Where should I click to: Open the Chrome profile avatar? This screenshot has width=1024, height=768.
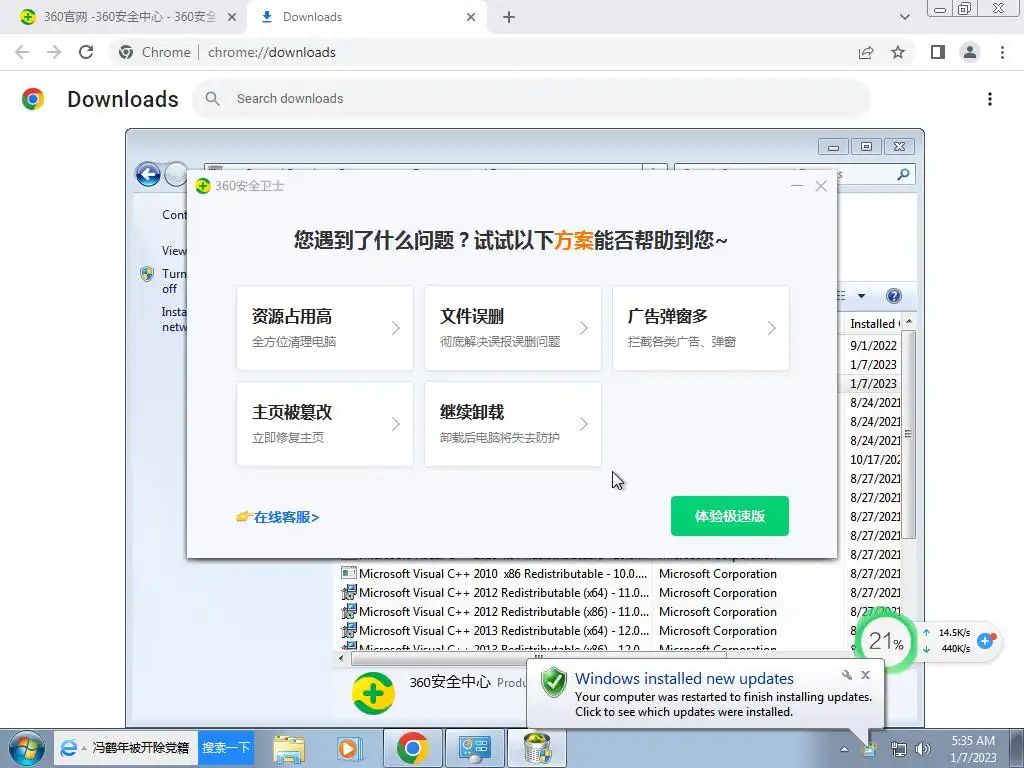click(970, 52)
